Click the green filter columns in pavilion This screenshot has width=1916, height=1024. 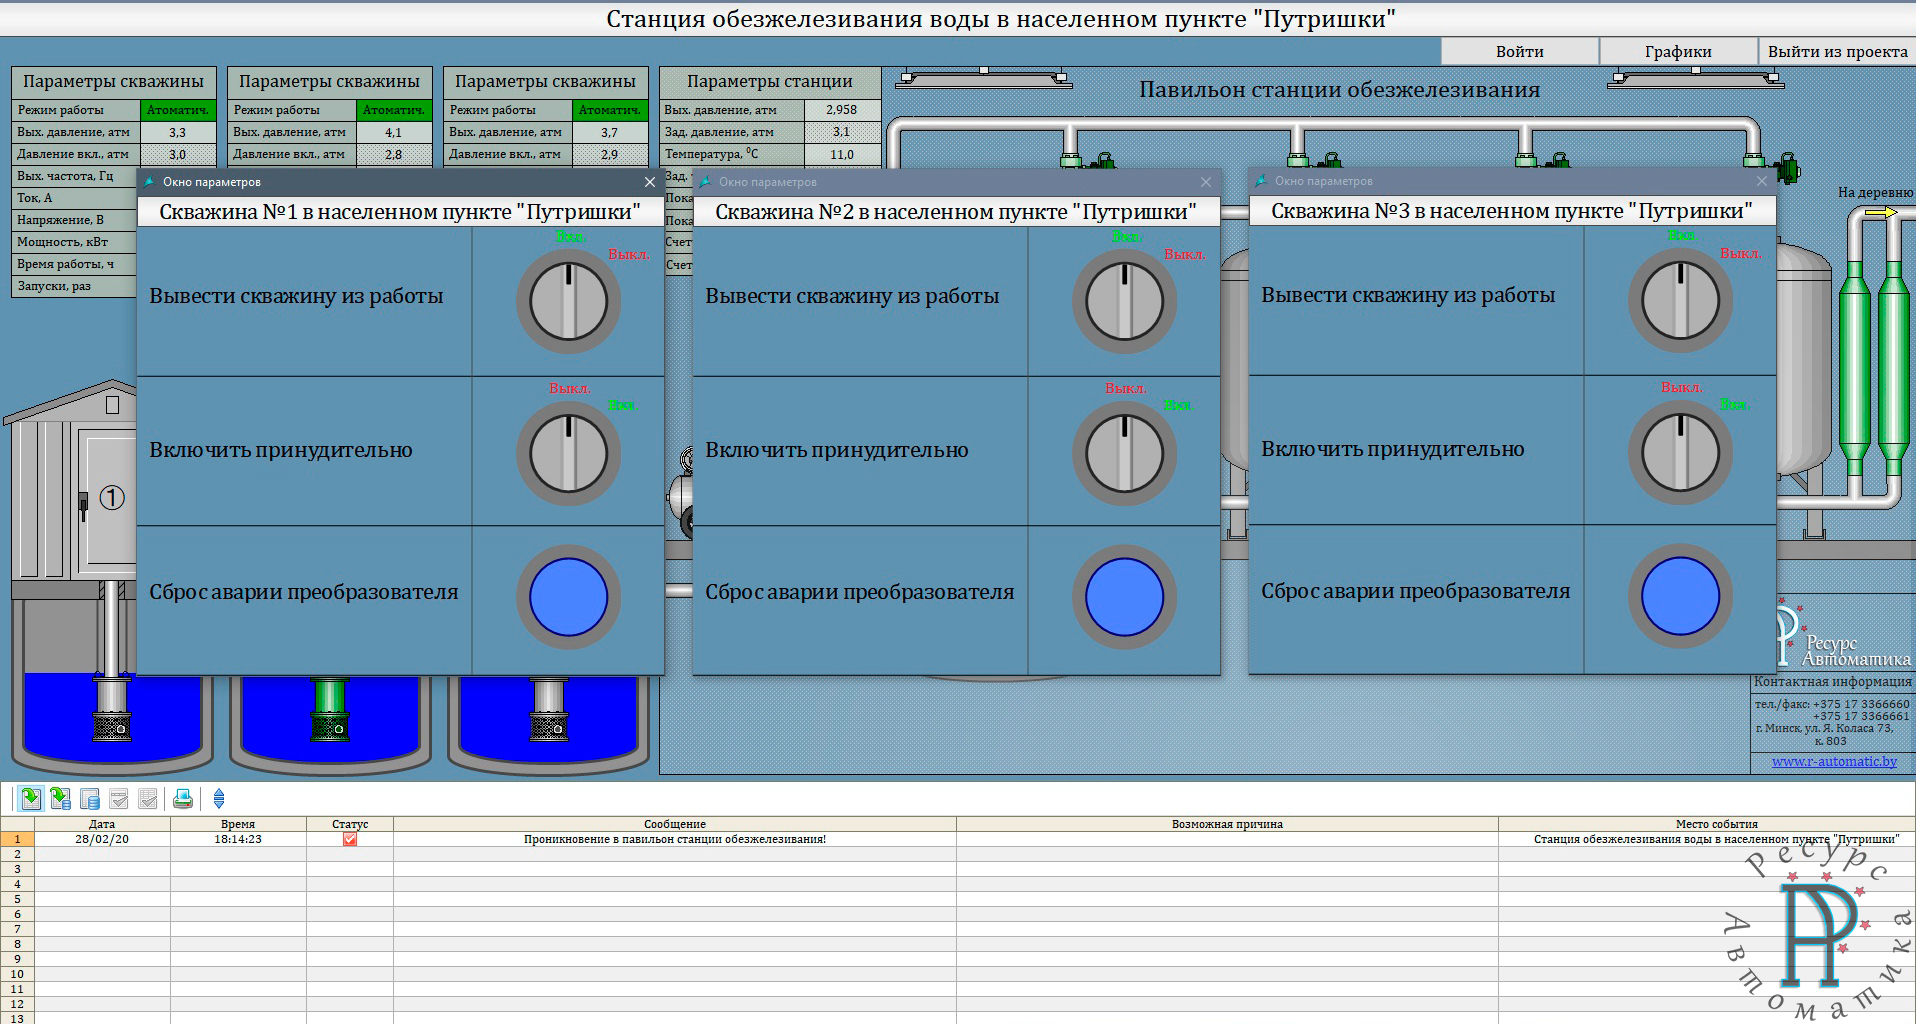[1873, 370]
